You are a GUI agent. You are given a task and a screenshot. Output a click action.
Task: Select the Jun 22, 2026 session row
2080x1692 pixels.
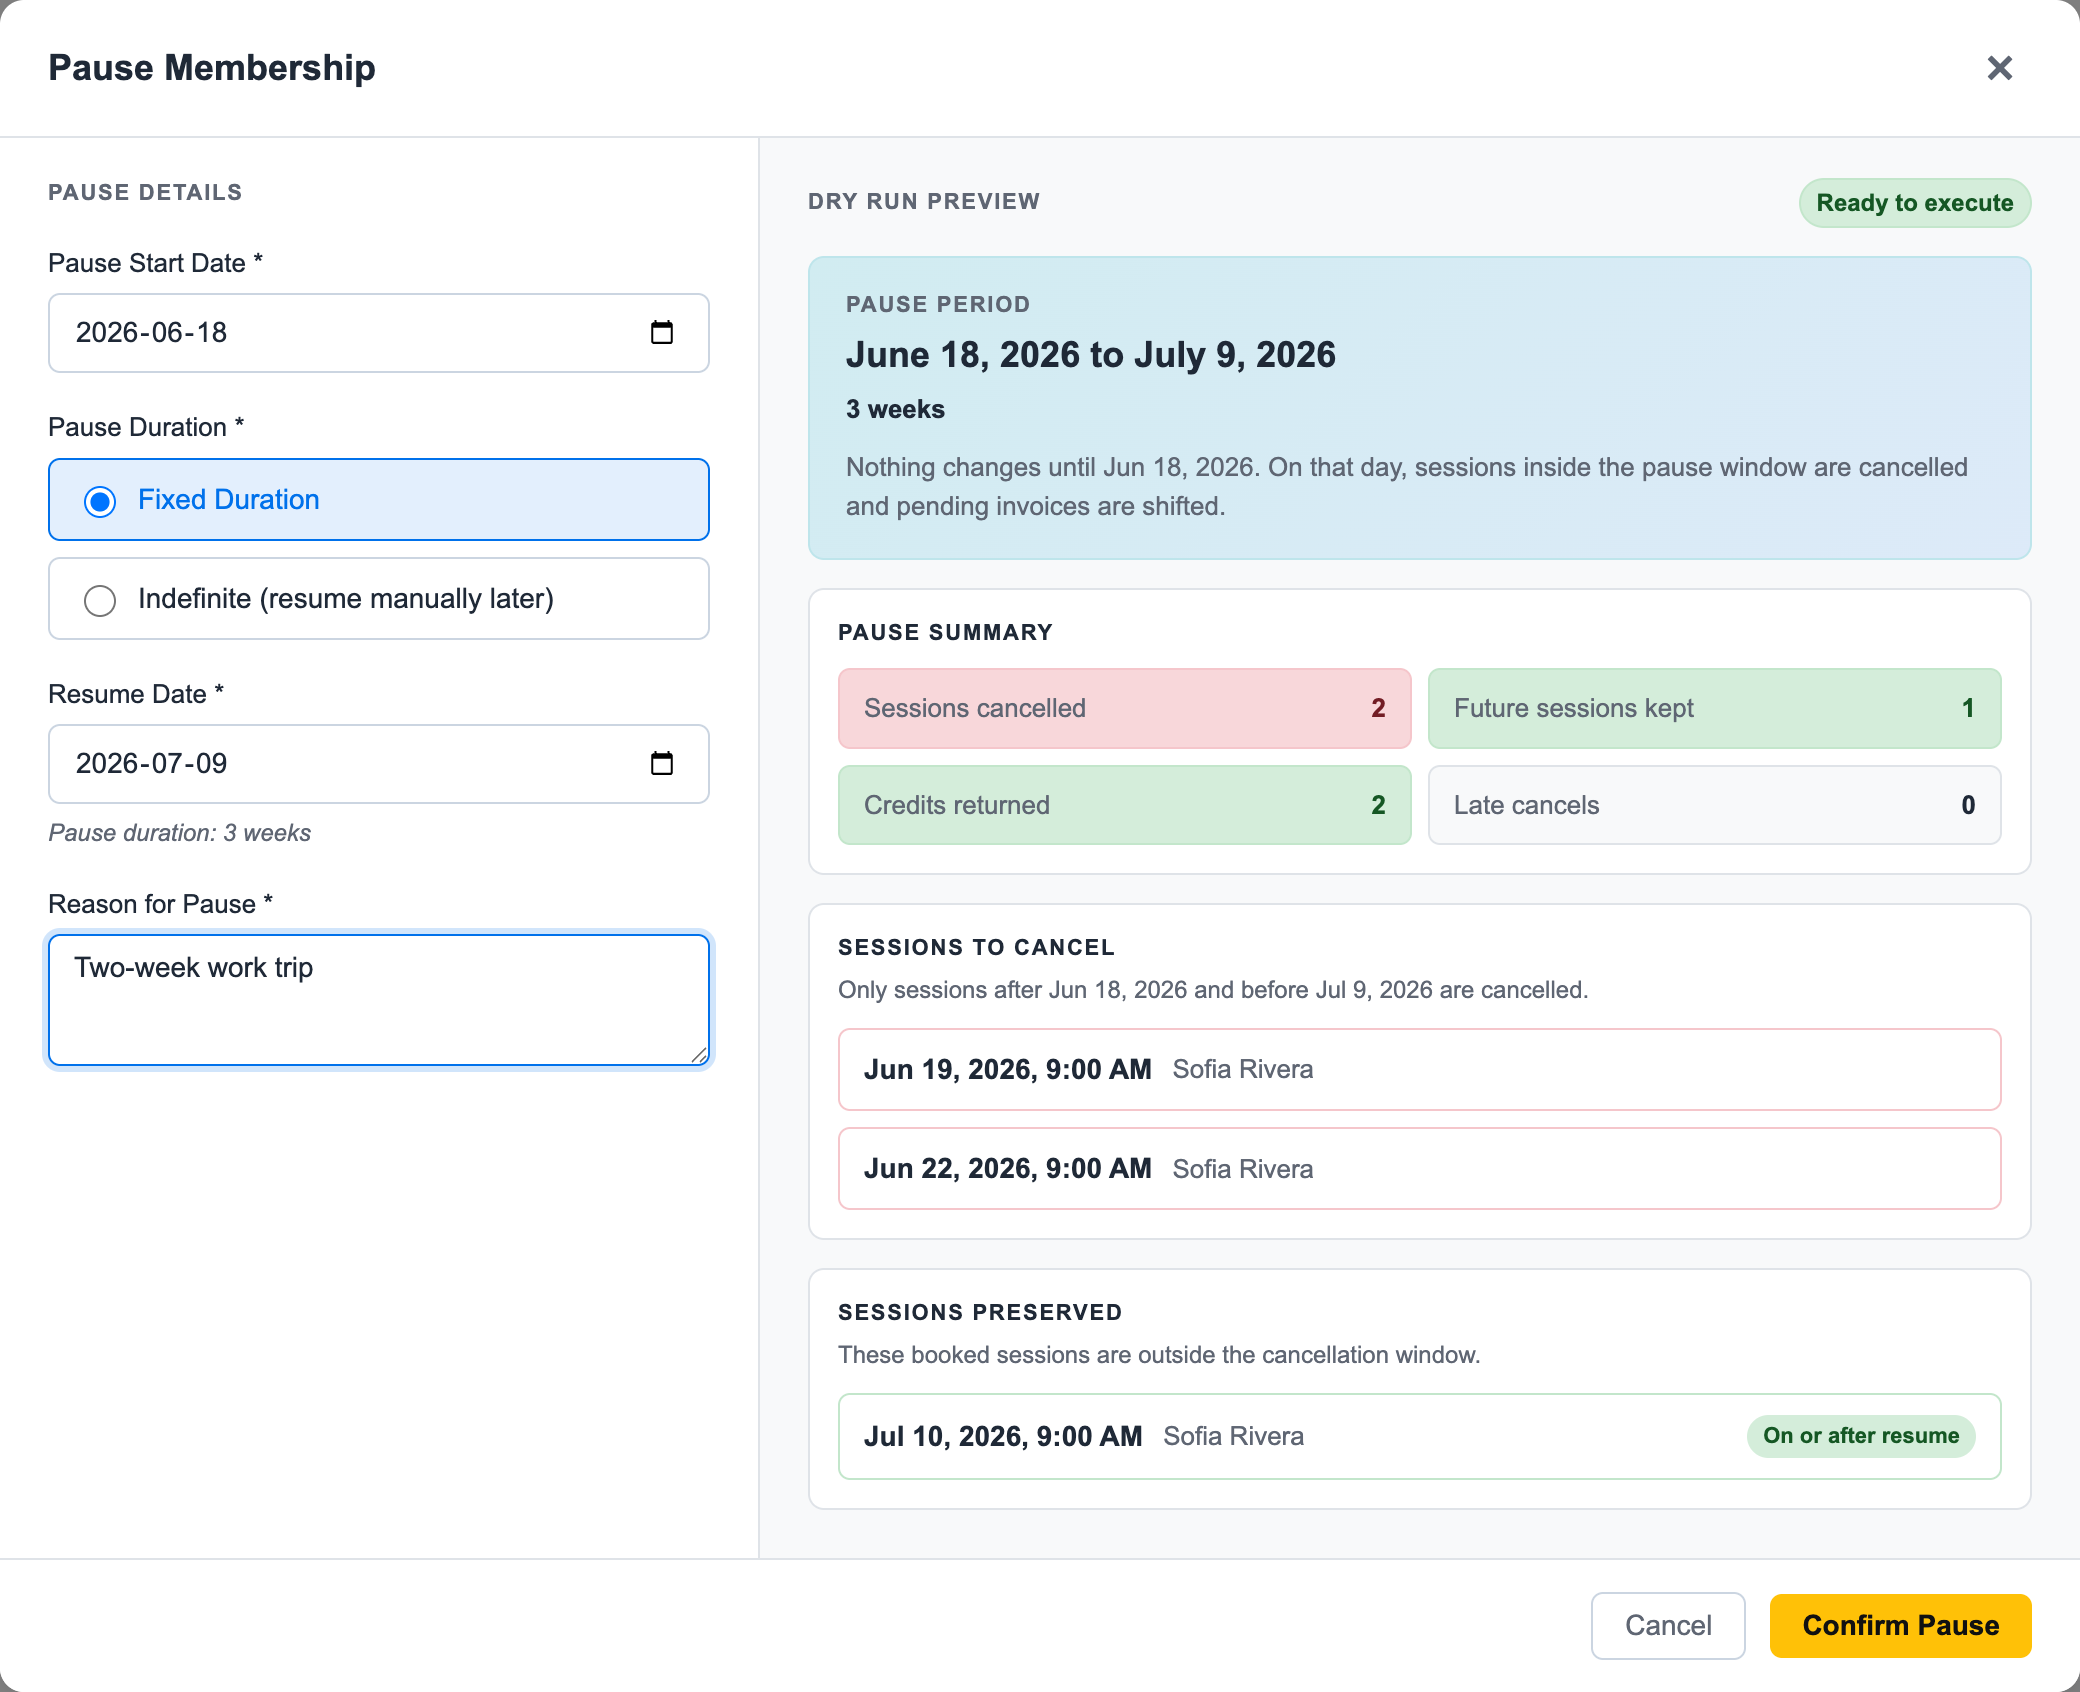click(x=1419, y=1169)
